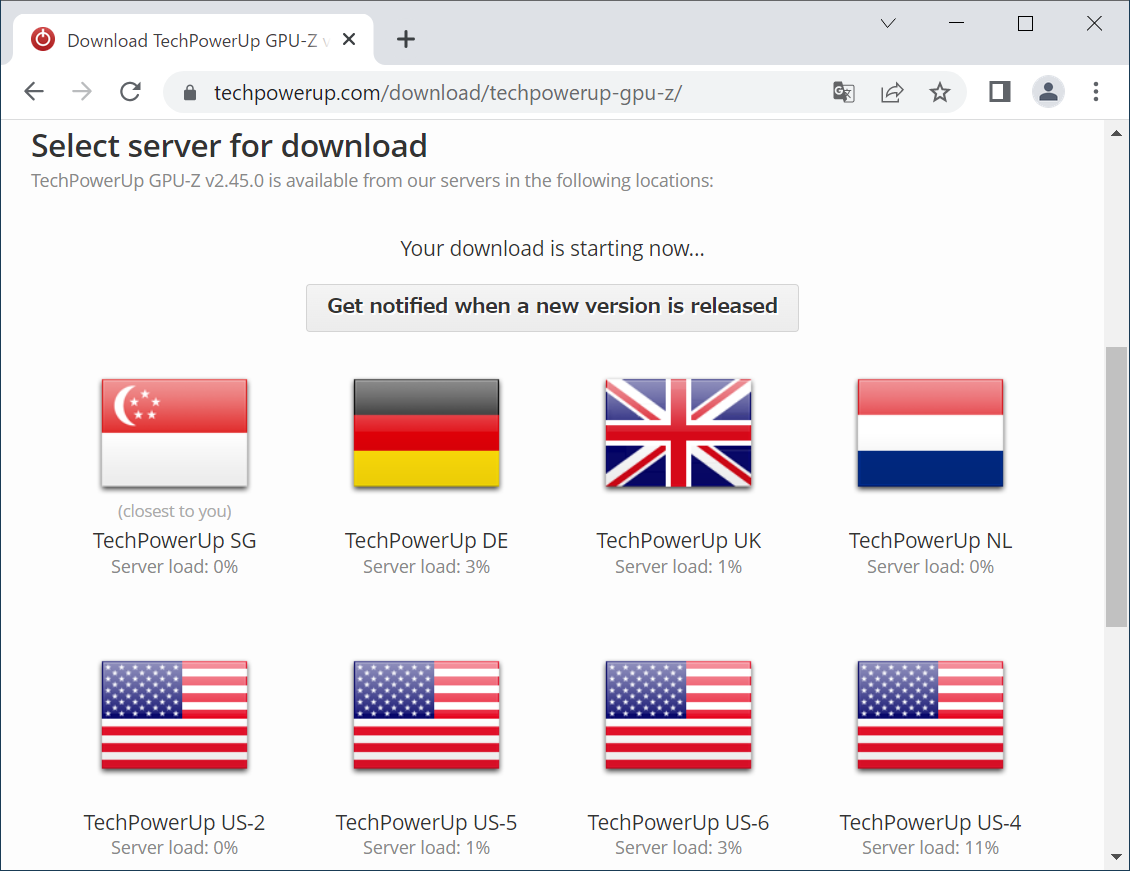This screenshot has width=1130, height=871.
Task: Click the TechPowerUp DE link
Action: pos(427,540)
